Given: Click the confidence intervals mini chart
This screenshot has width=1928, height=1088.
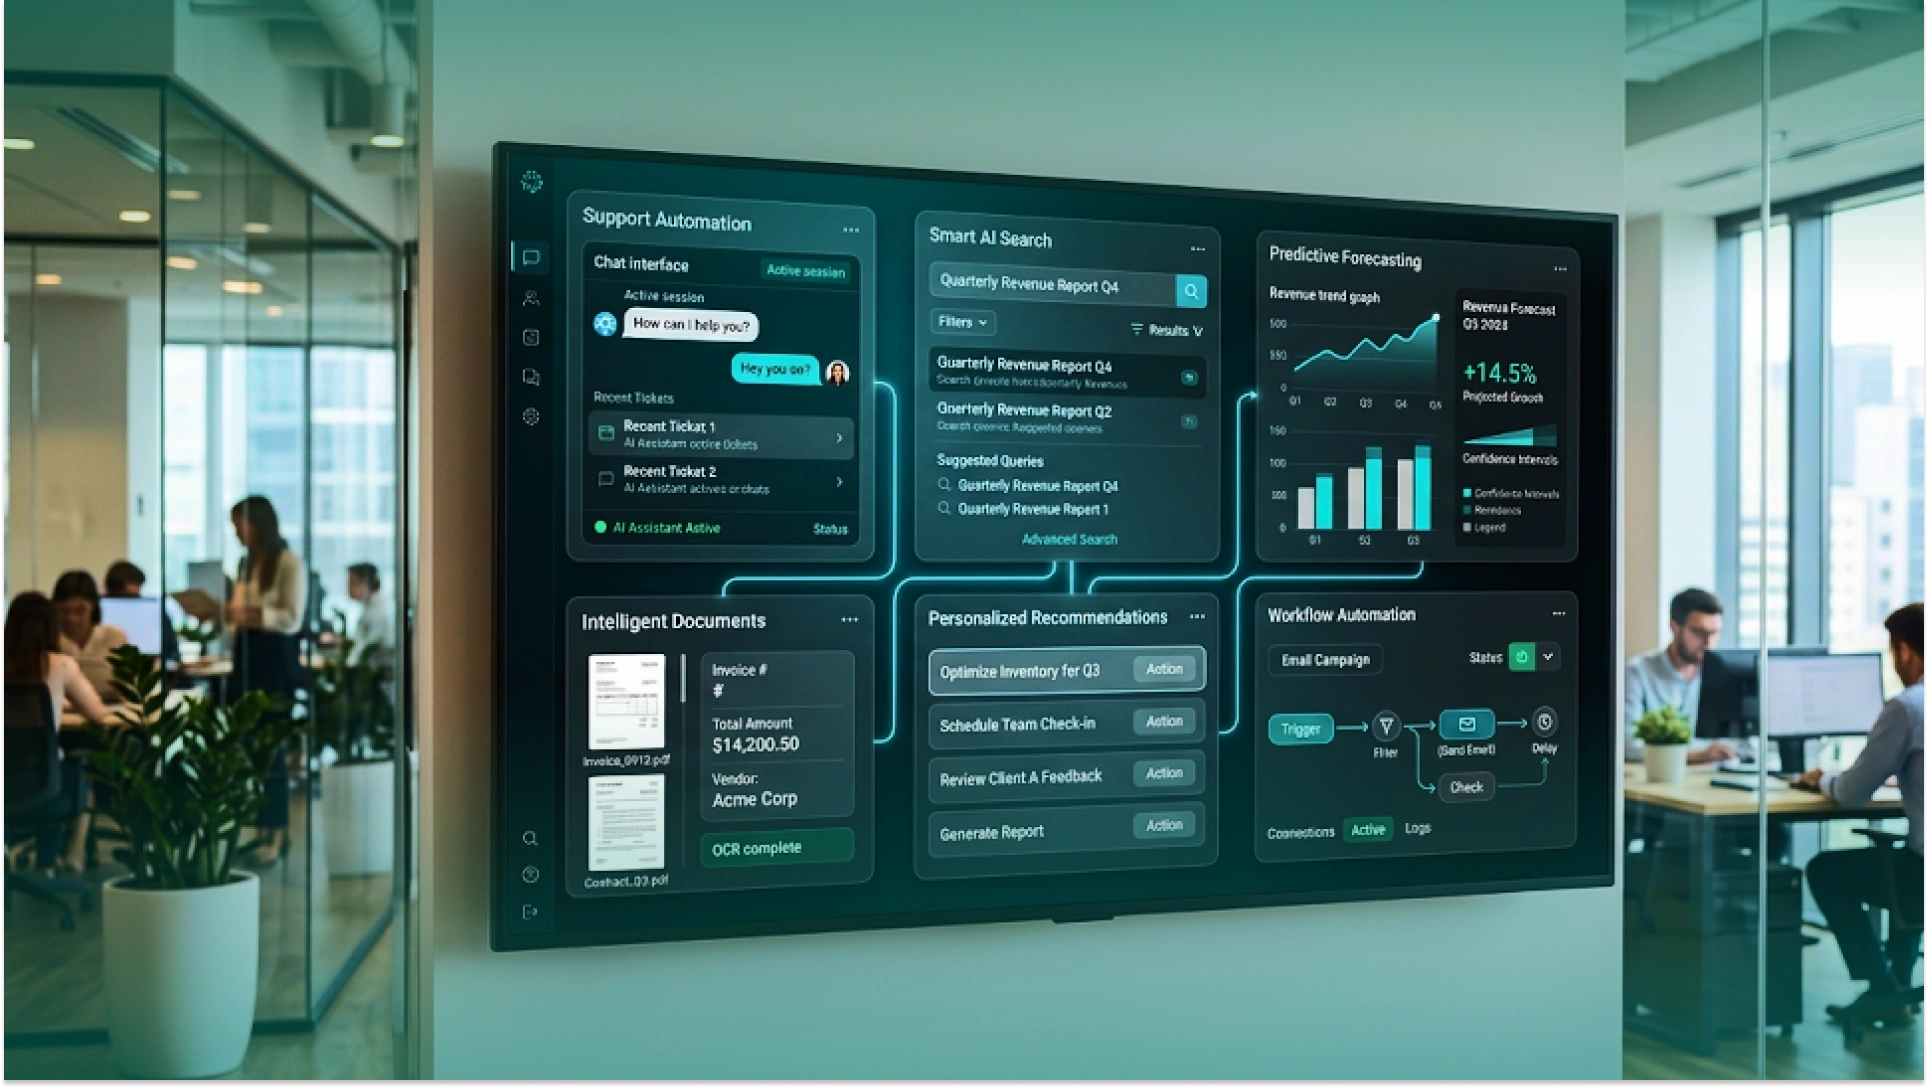Looking at the screenshot, I should pos(1510,434).
